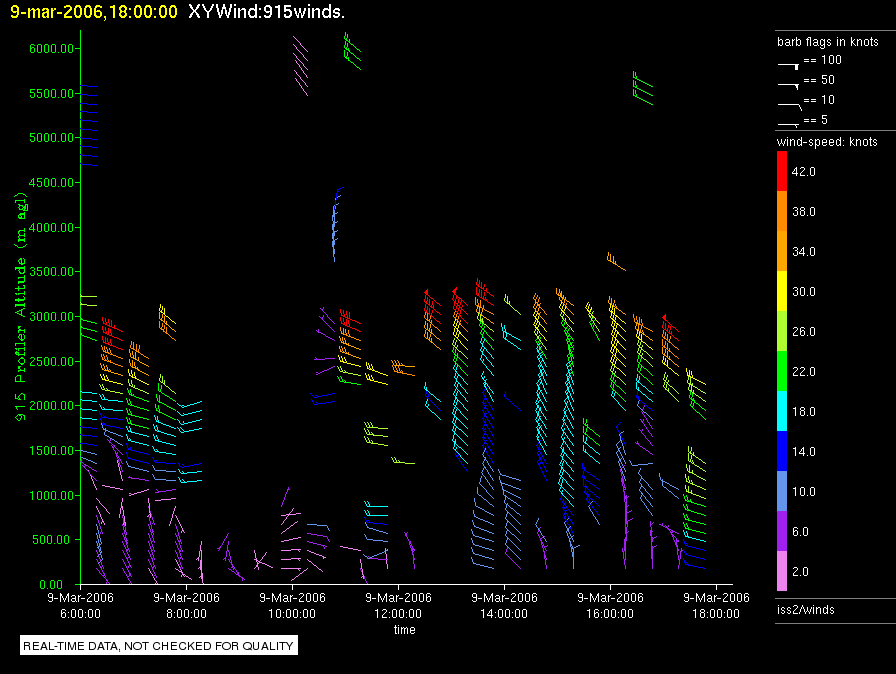Click the 34.0 wind-speed scale value
Viewport: 896px width, 674px height.
click(803, 251)
